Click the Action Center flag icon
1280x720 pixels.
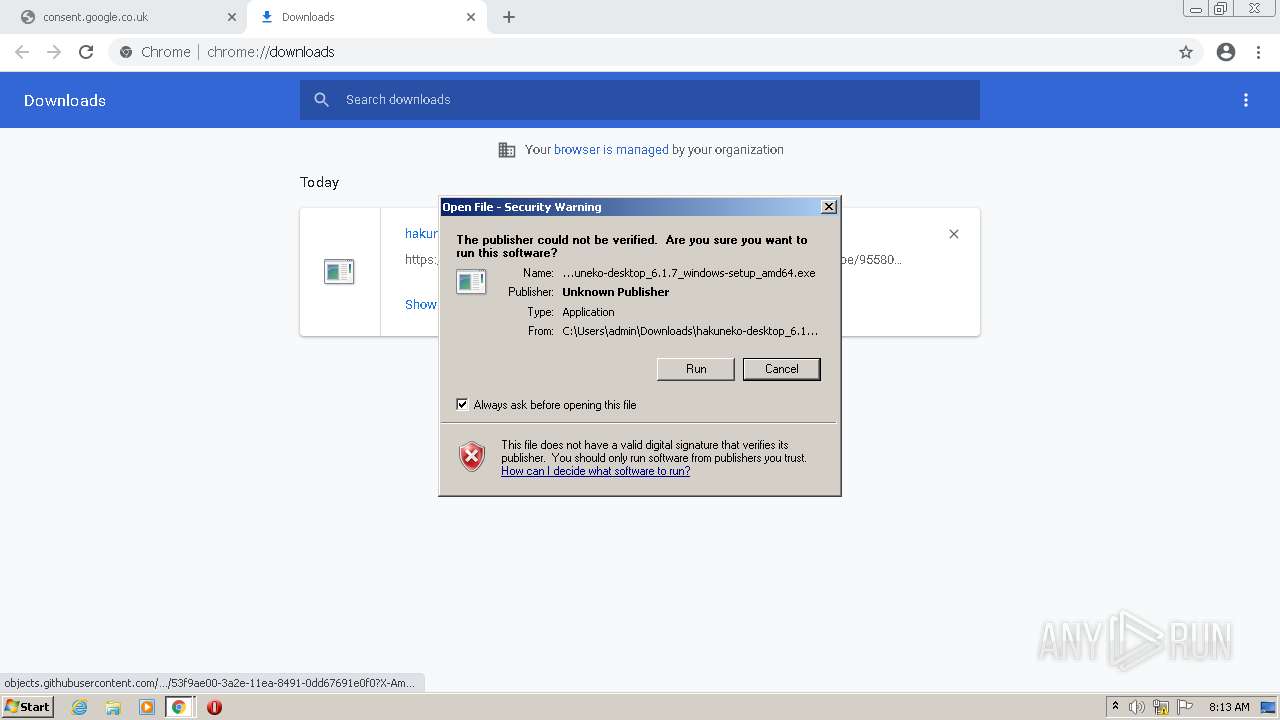click(1185, 707)
